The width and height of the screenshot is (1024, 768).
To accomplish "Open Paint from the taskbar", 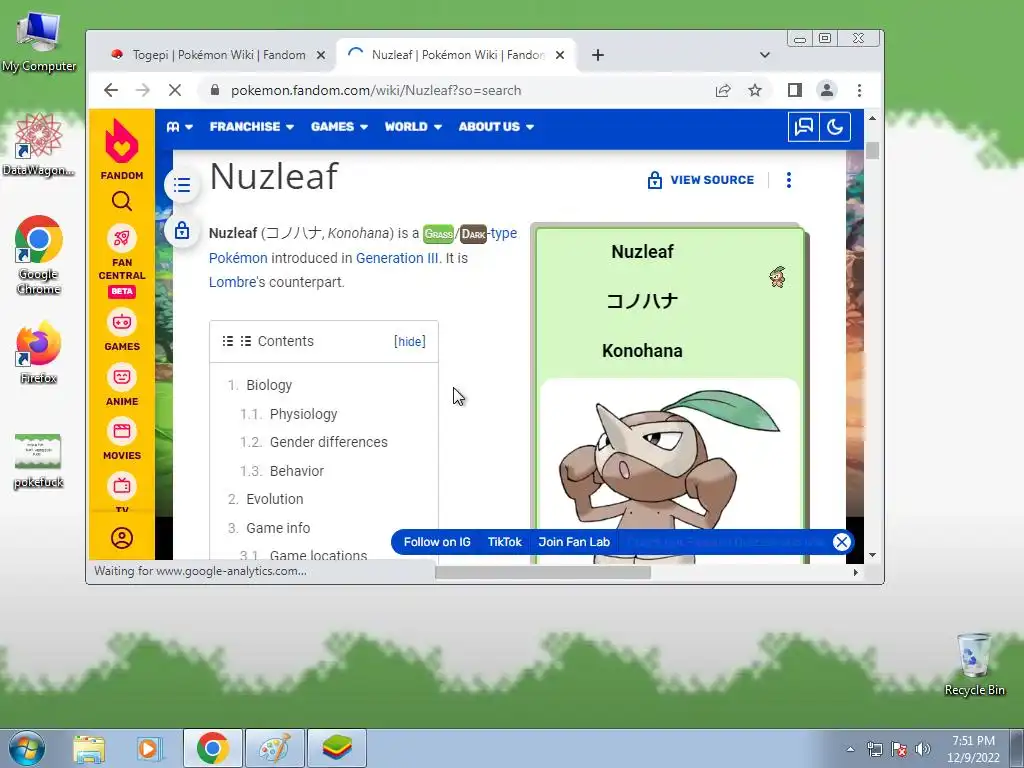I will (275, 748).
